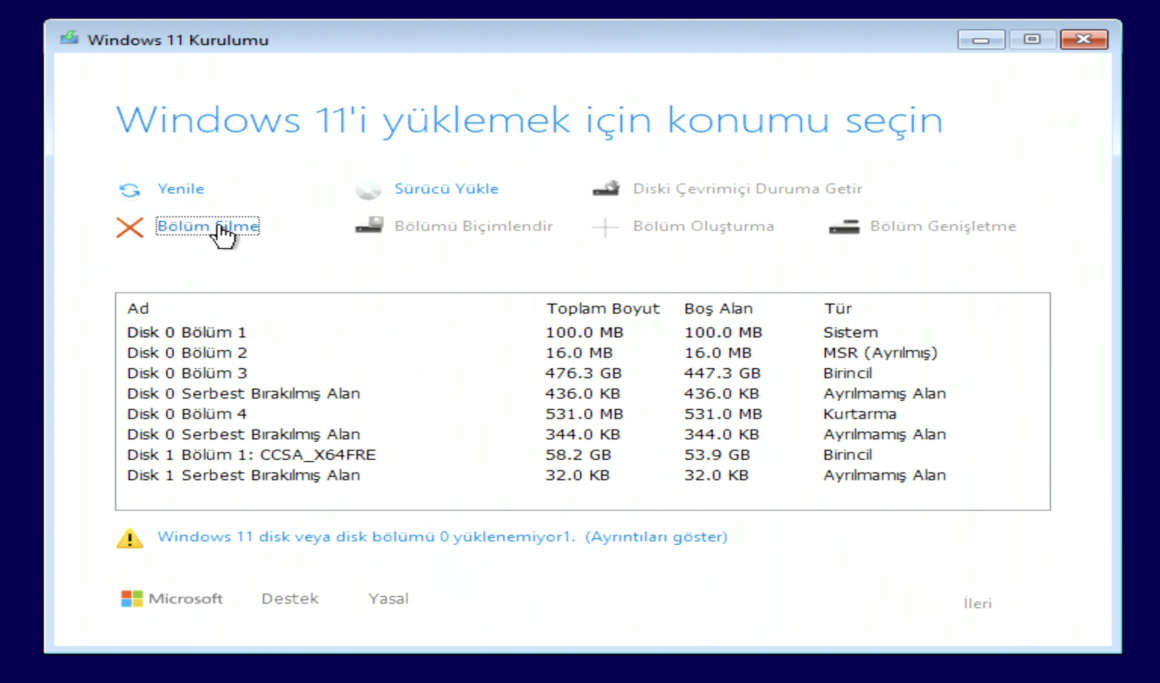The width and height of the screenshot is (1160, 683).
Task: Click the 476.3 GB total size cell
Action: [x=583, y=373]
